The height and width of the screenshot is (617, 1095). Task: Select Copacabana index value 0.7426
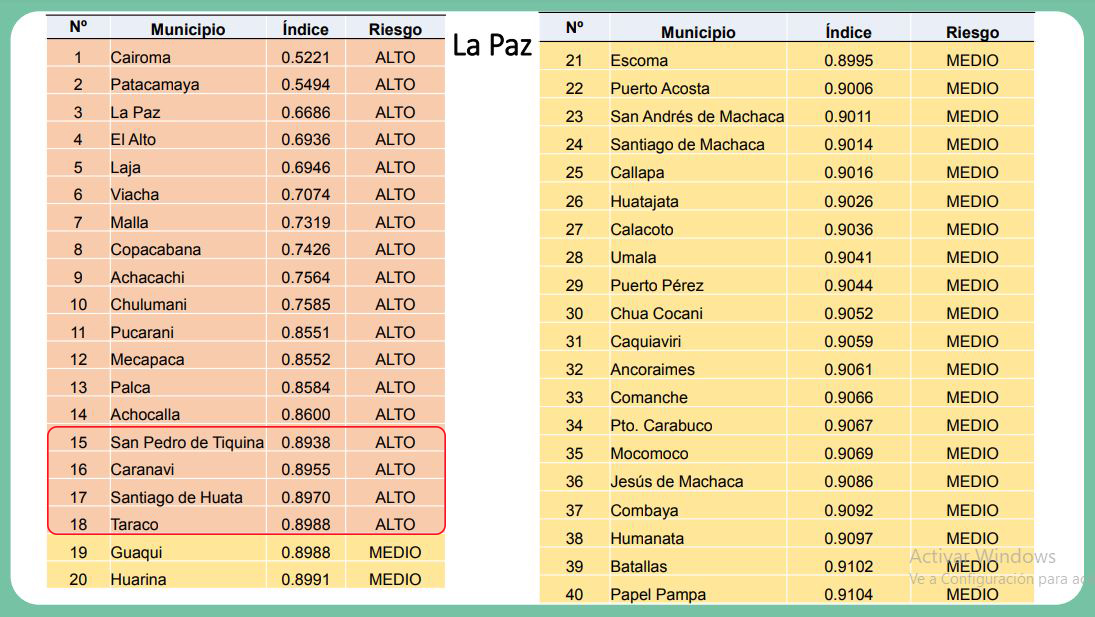click(306, 249)
